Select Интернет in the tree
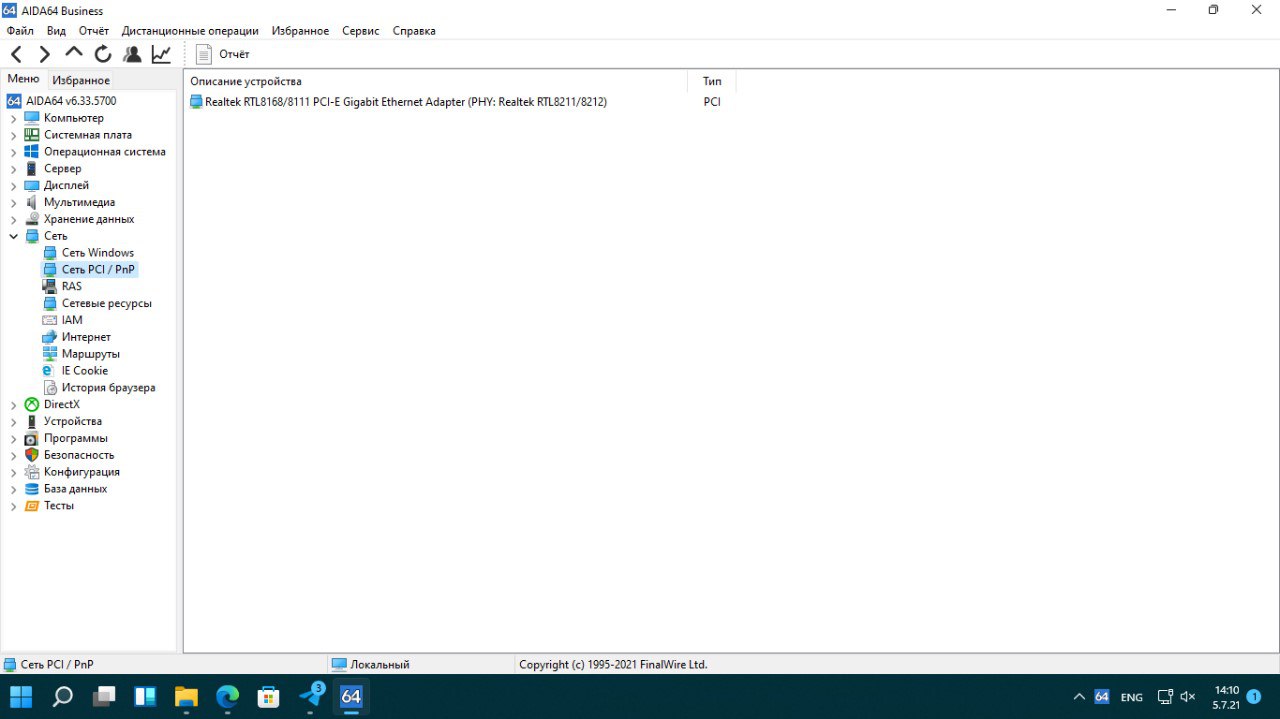 tap(86, 337)
